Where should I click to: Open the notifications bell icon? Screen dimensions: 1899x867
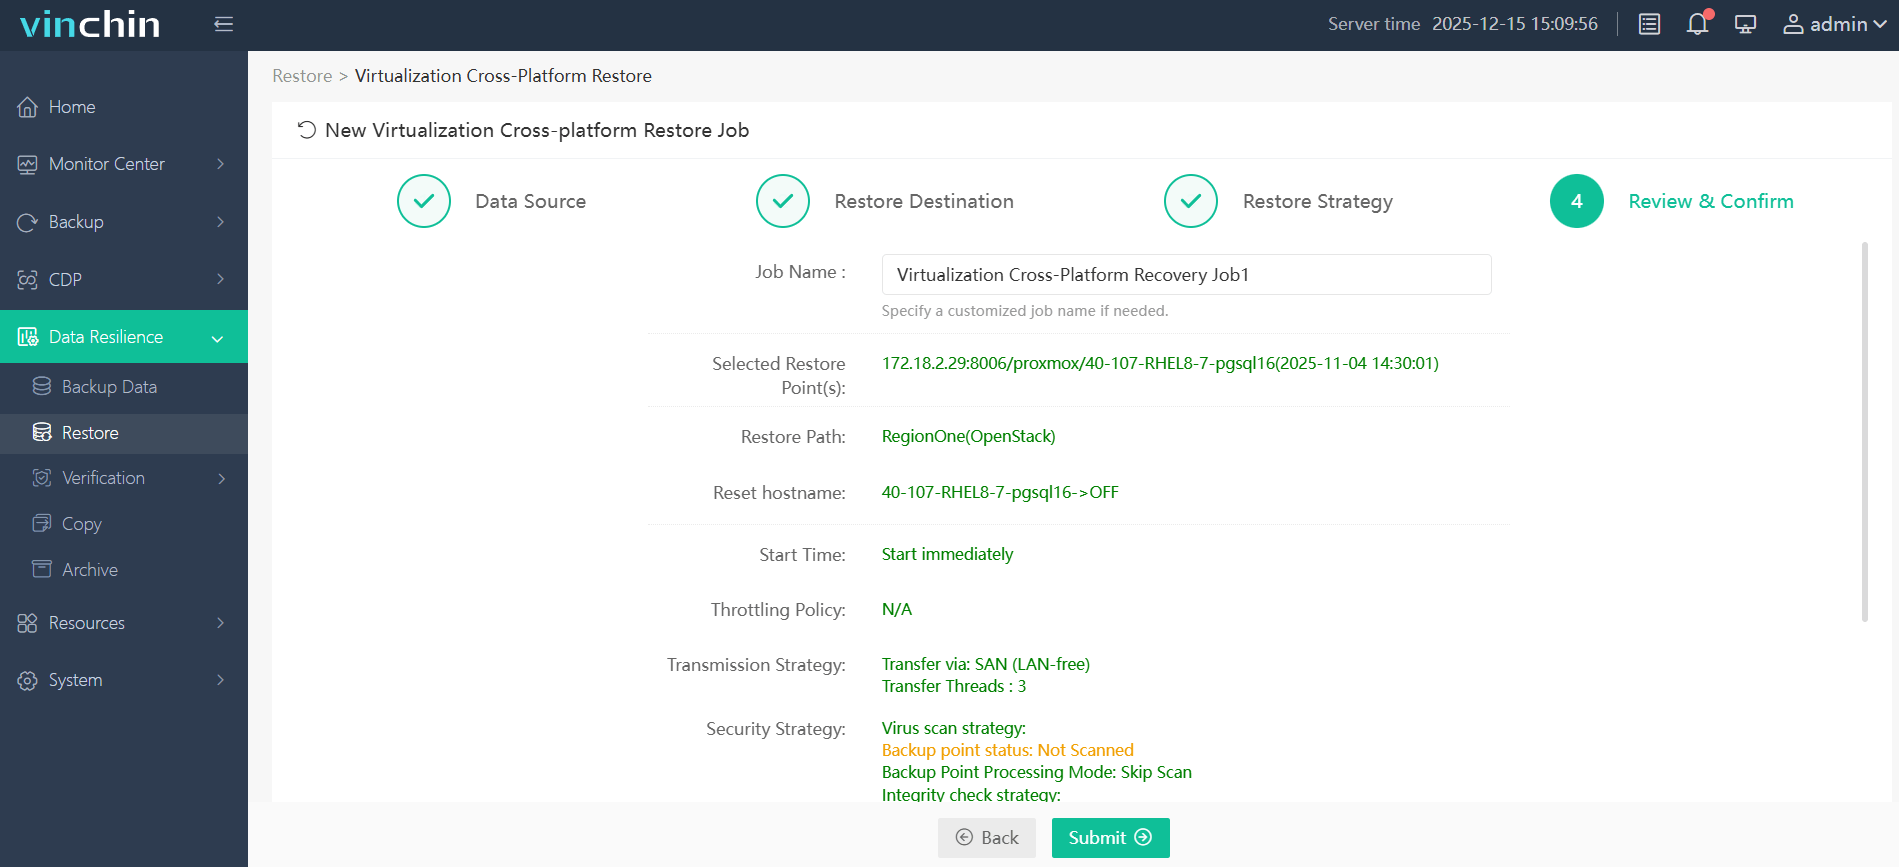tap(1697, 24)
